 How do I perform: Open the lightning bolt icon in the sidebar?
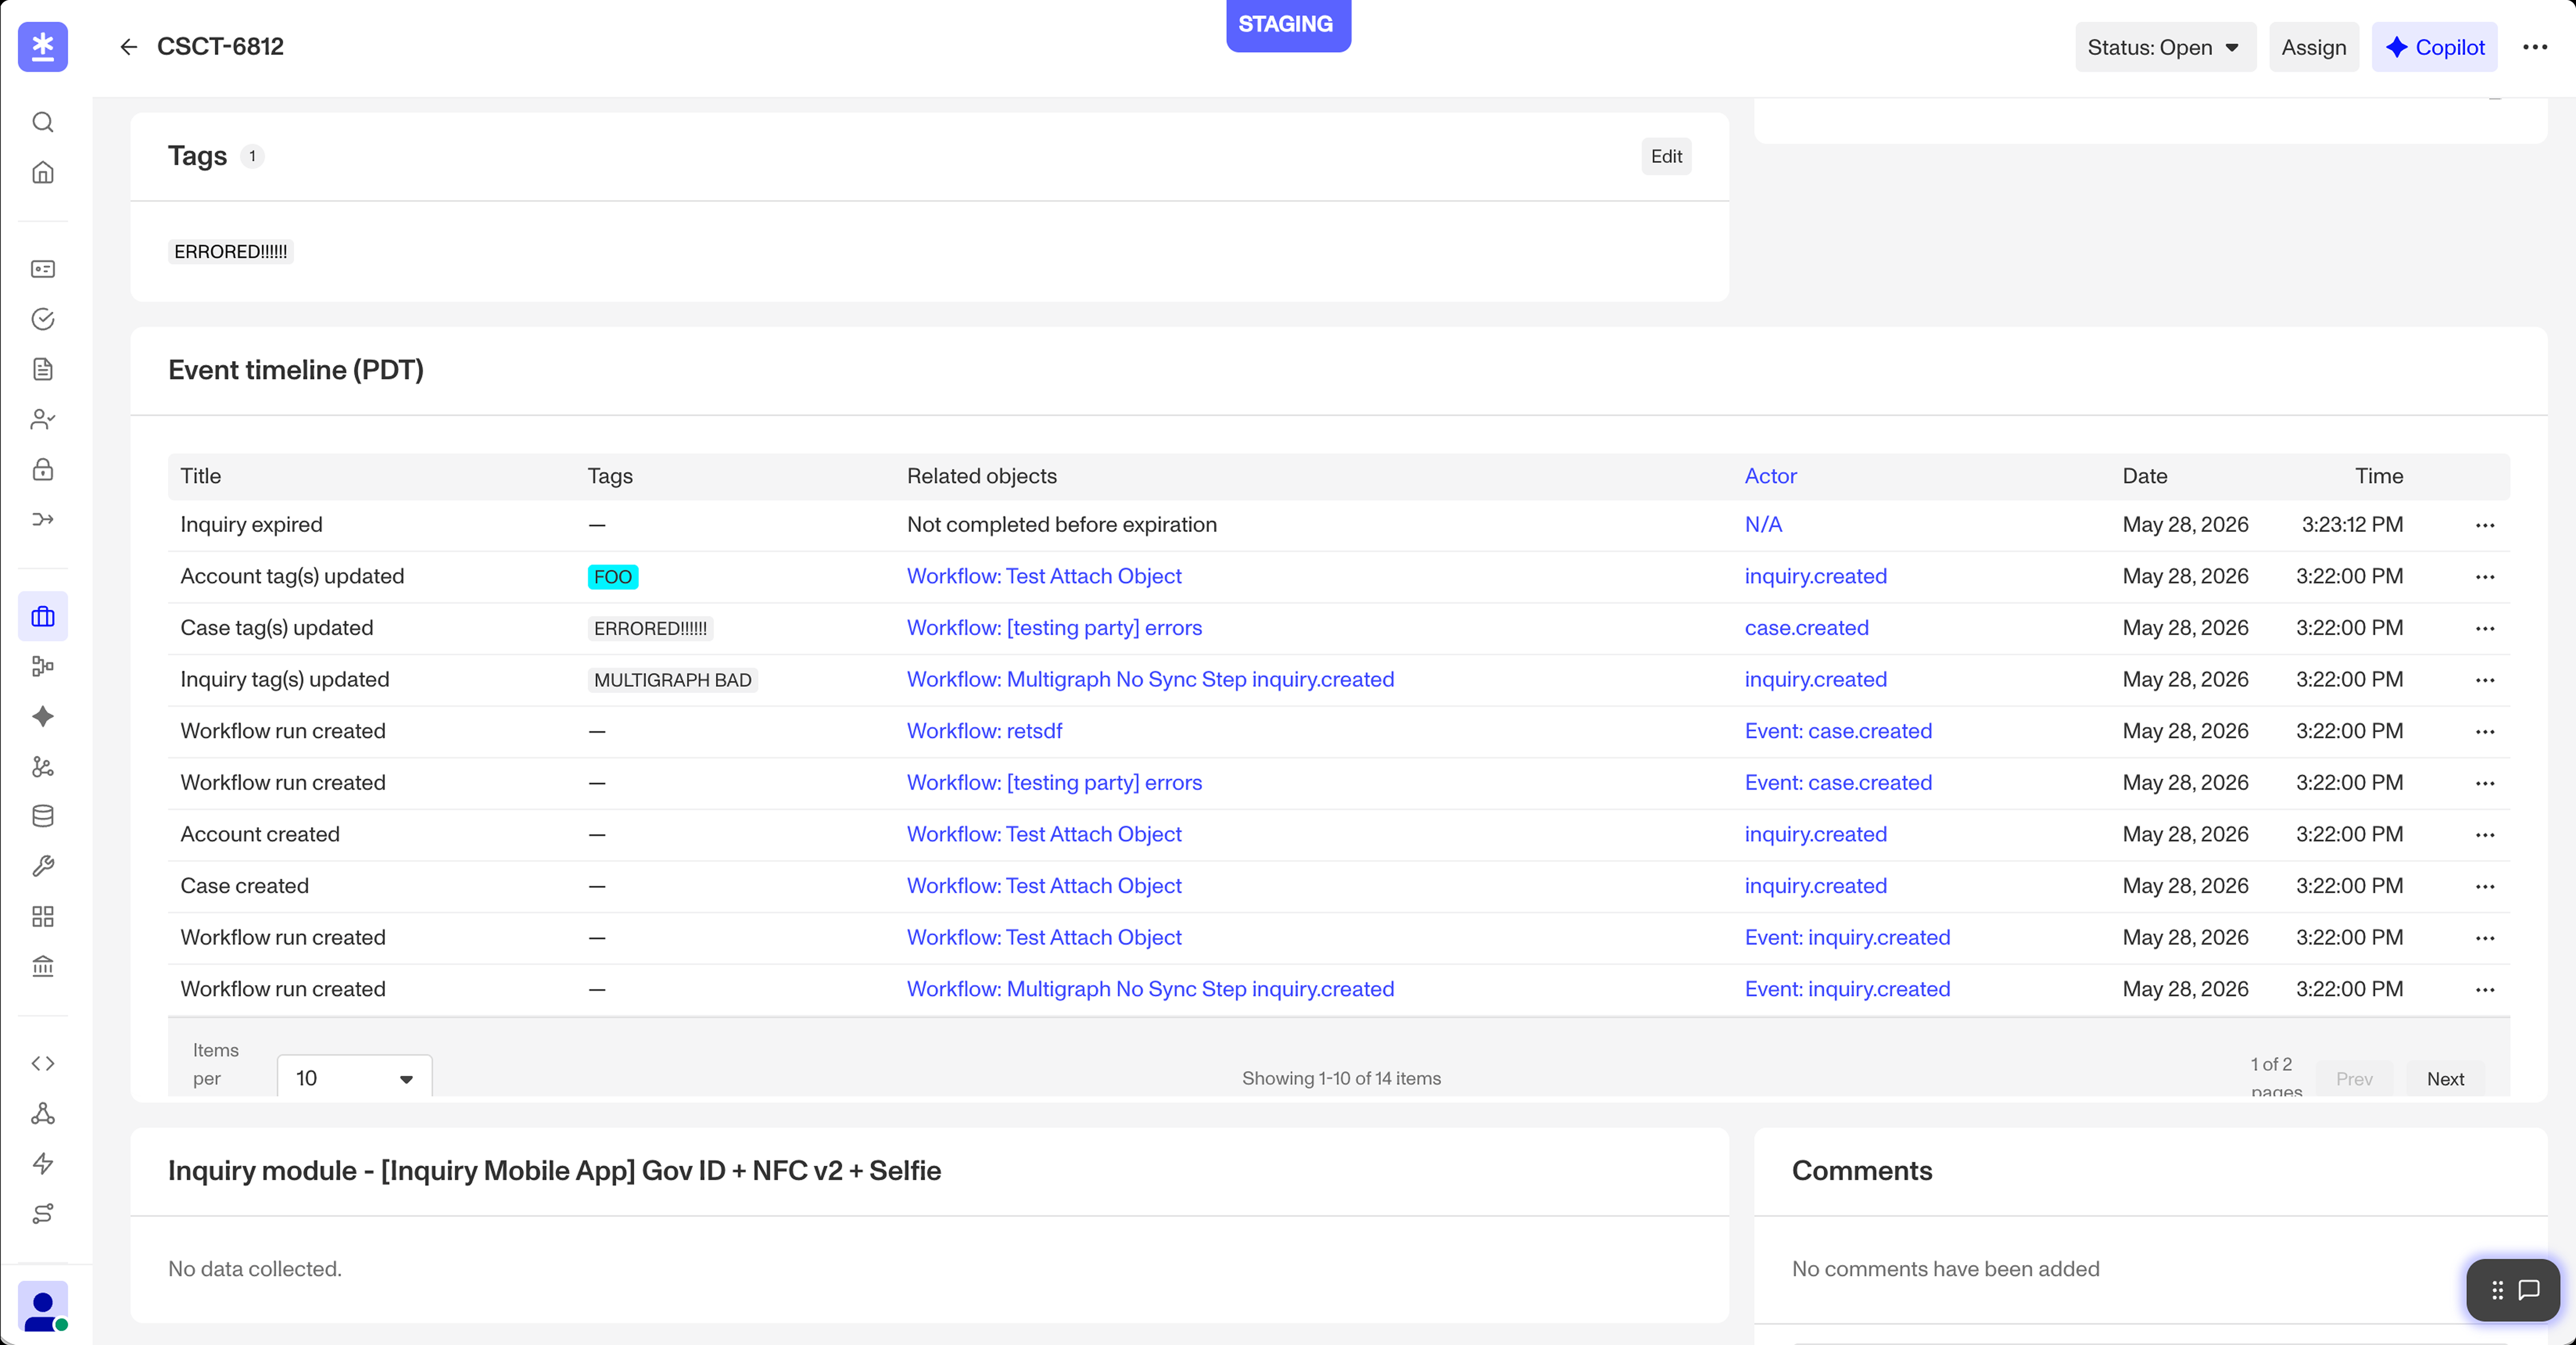pyautogui.click(x=43, y=1163)
